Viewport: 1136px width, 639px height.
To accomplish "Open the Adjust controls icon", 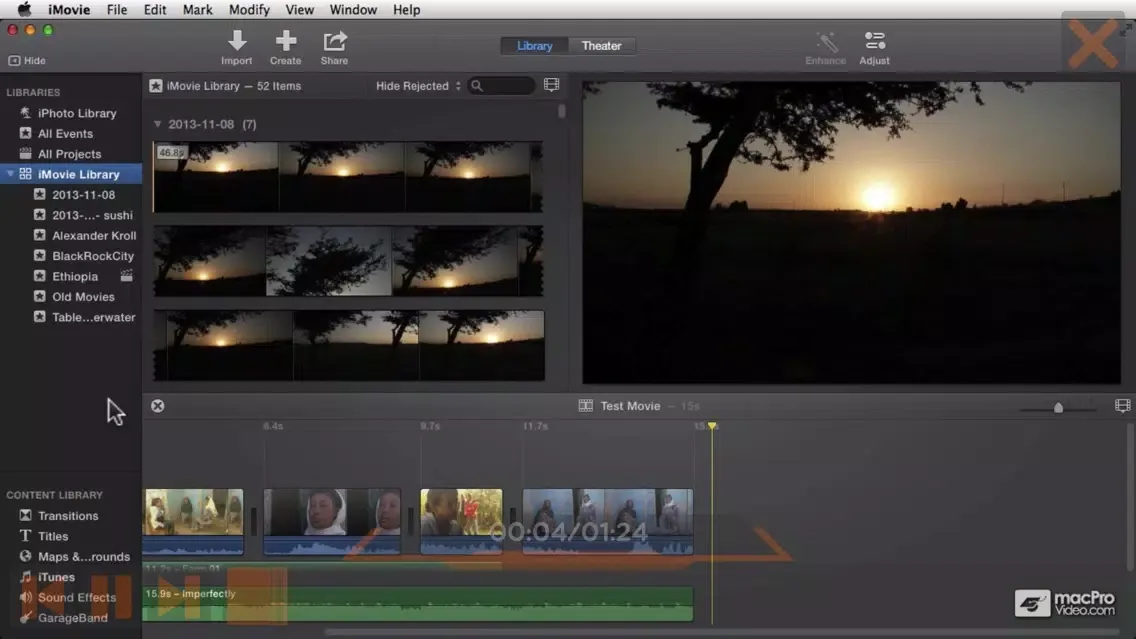I will click(x=874, y=41).
